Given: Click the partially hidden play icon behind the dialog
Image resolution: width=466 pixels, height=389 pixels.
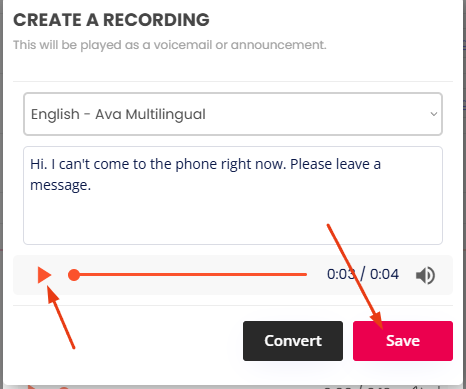Looking at the screenshot, I should click(x=32, y=387).
